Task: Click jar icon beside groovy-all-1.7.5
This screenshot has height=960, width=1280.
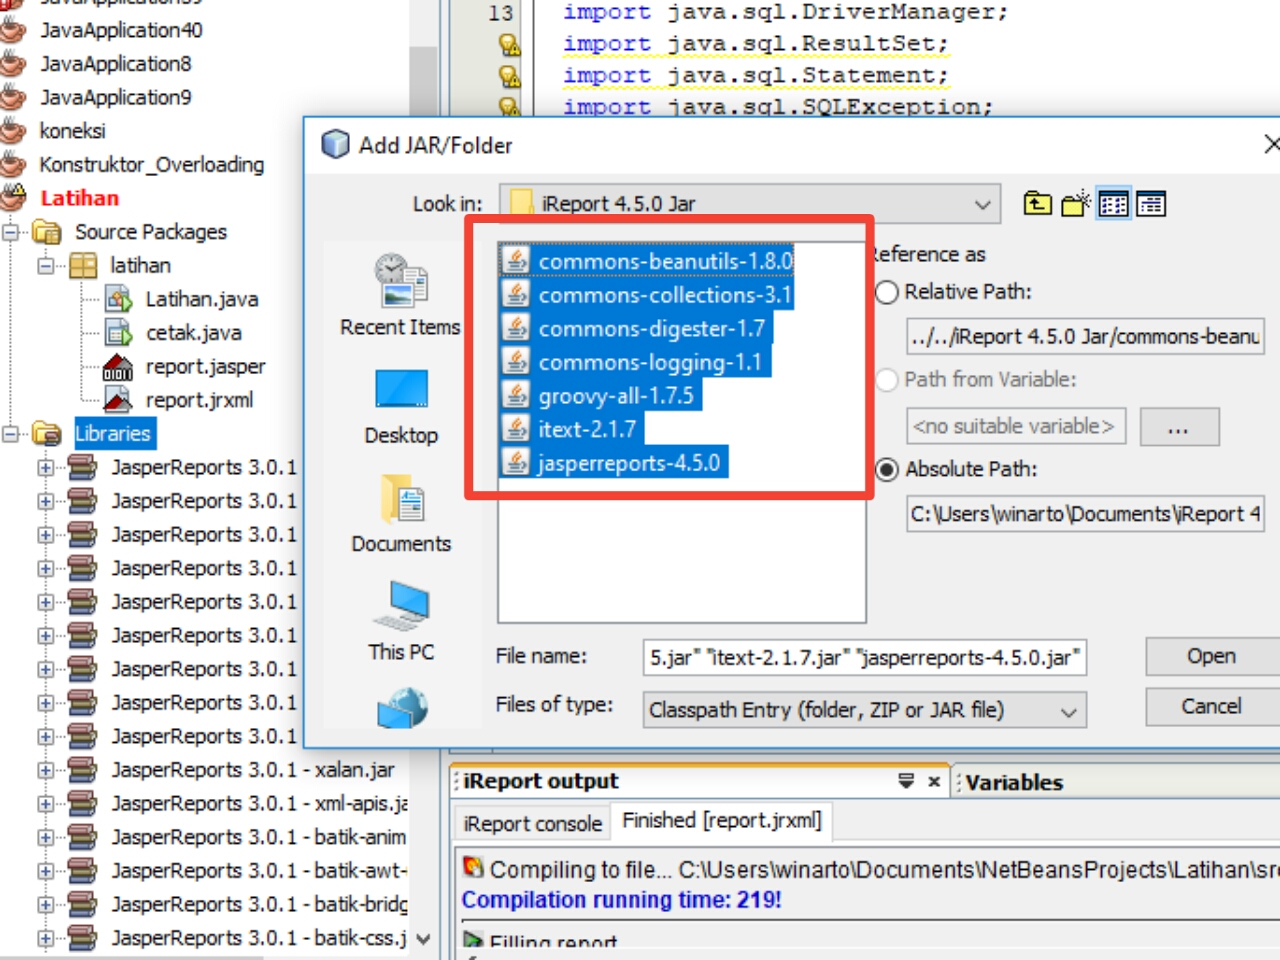Action: pos(516,395)
